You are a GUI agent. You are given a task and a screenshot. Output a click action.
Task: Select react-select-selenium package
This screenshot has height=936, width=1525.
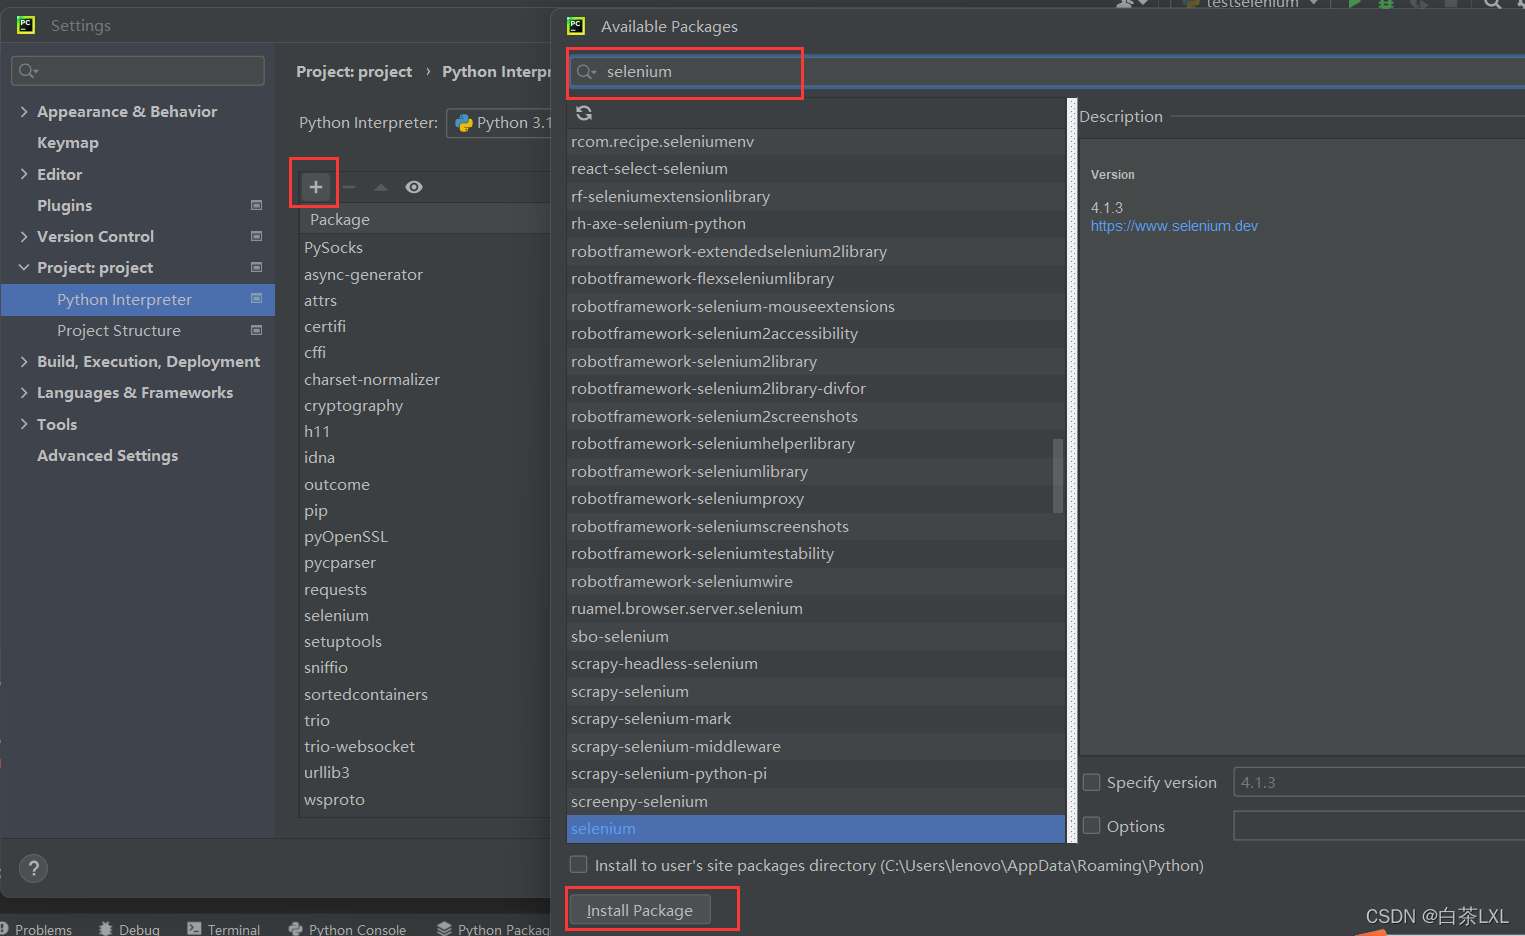coord(816,168)
